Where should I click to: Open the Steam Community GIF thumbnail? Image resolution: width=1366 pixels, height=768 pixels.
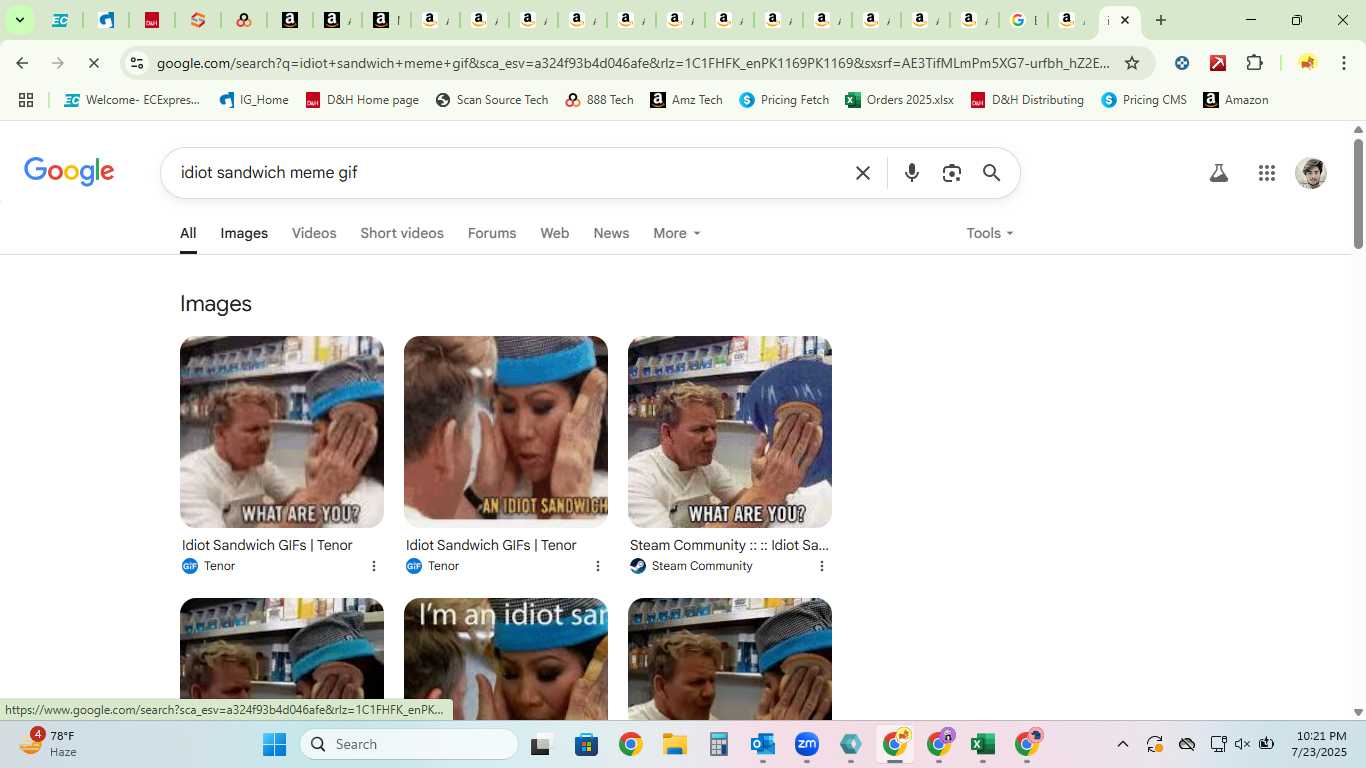[730, 432]
